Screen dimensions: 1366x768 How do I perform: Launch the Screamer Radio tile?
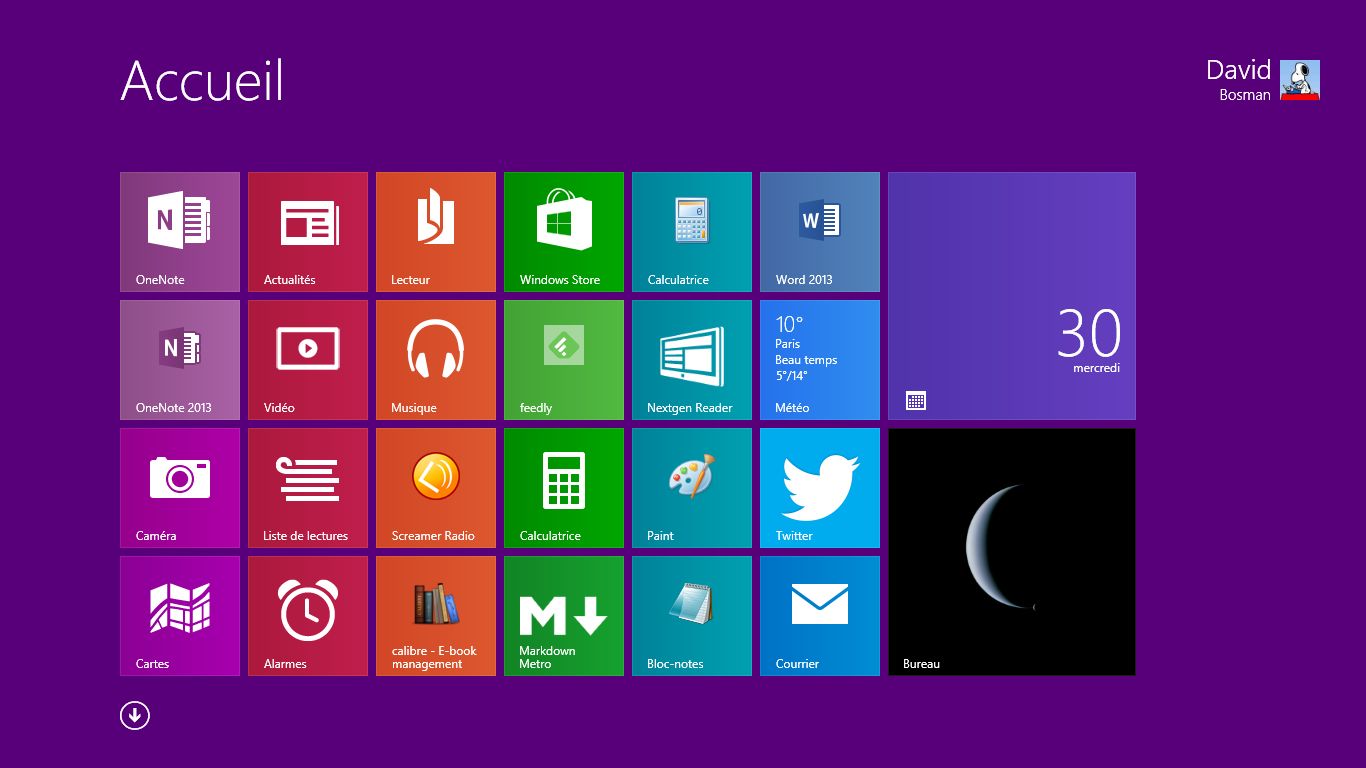(x=435, y=488)
